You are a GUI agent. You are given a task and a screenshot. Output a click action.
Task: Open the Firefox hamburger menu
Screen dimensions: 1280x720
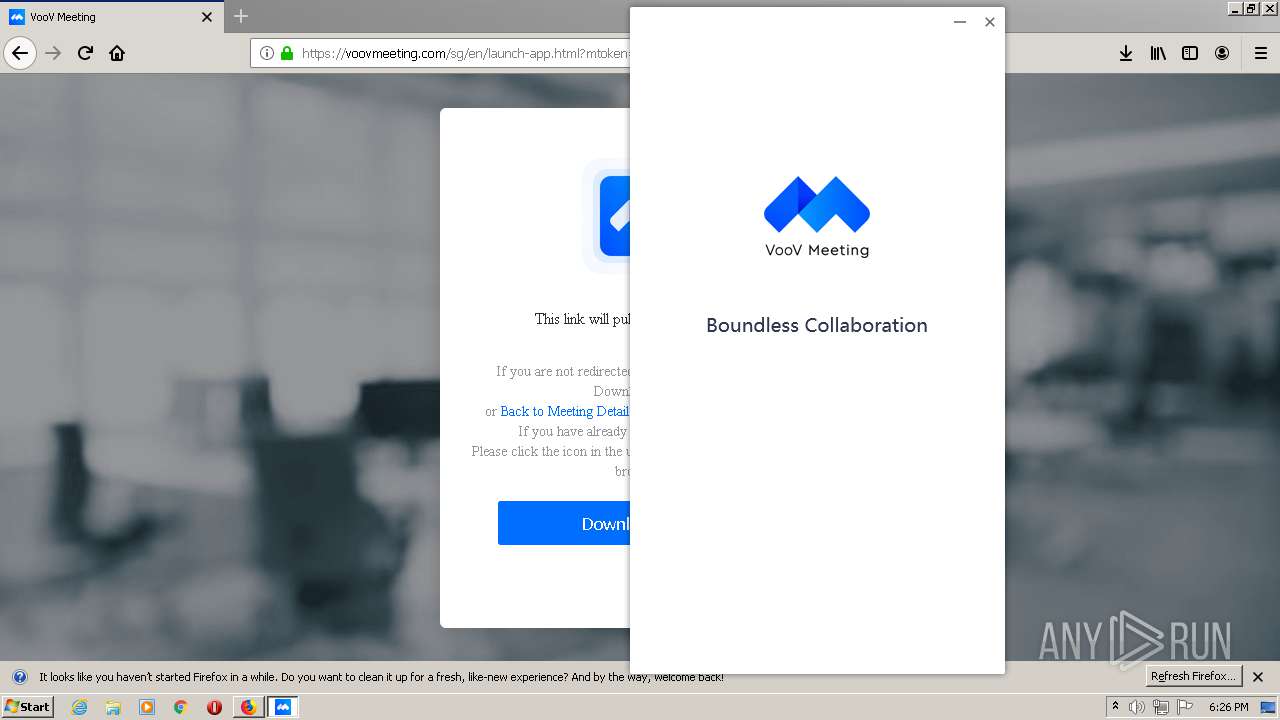point(1260,53)
